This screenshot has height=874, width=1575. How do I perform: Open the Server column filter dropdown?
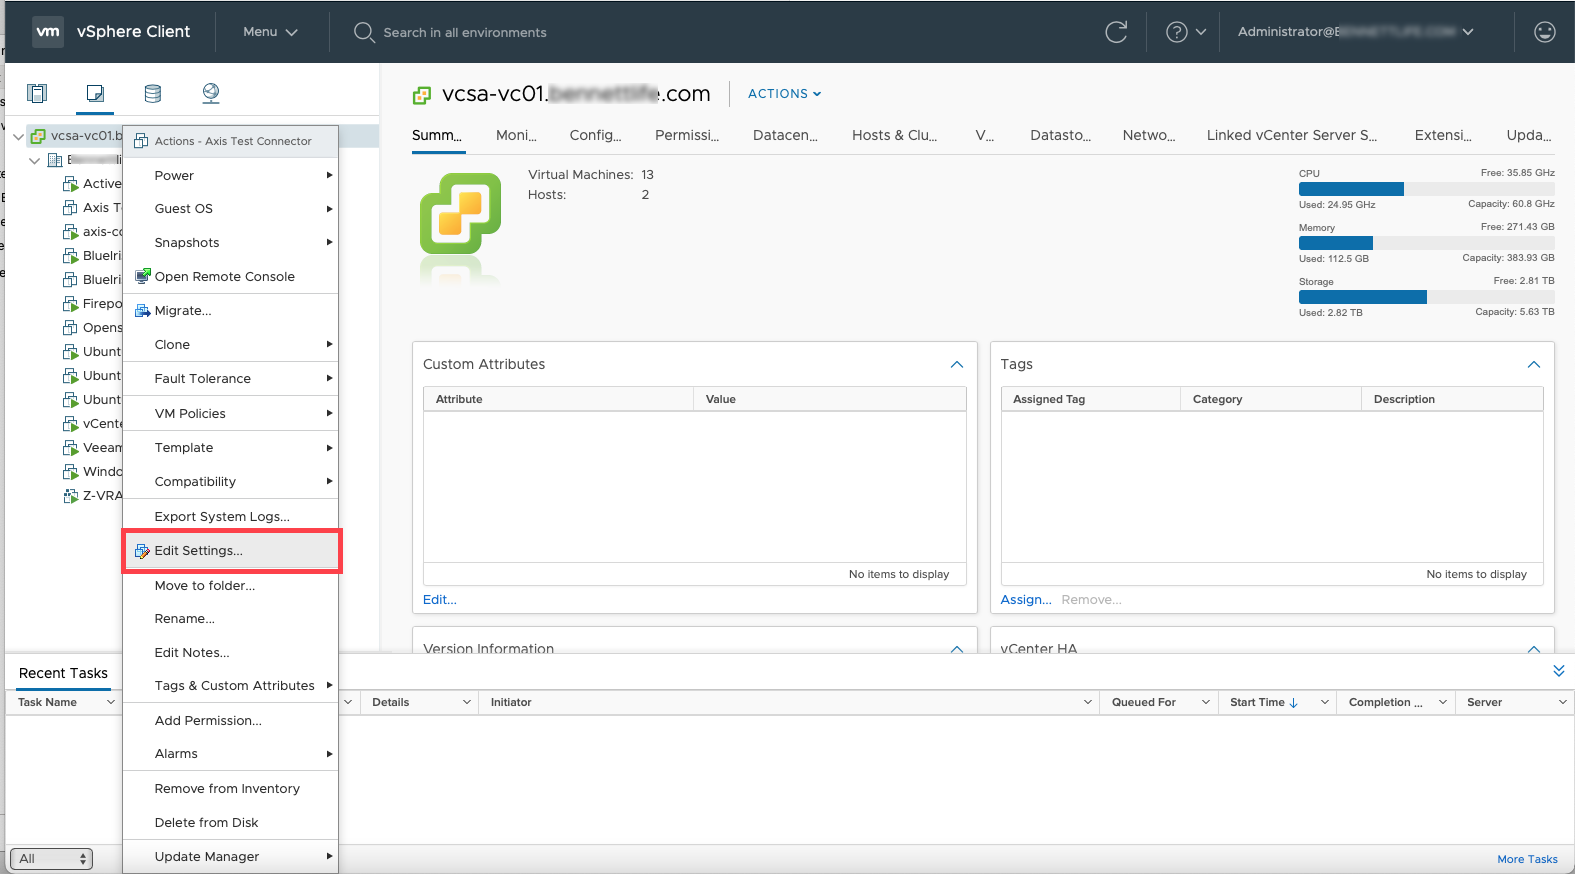[x=1562, y=702]
